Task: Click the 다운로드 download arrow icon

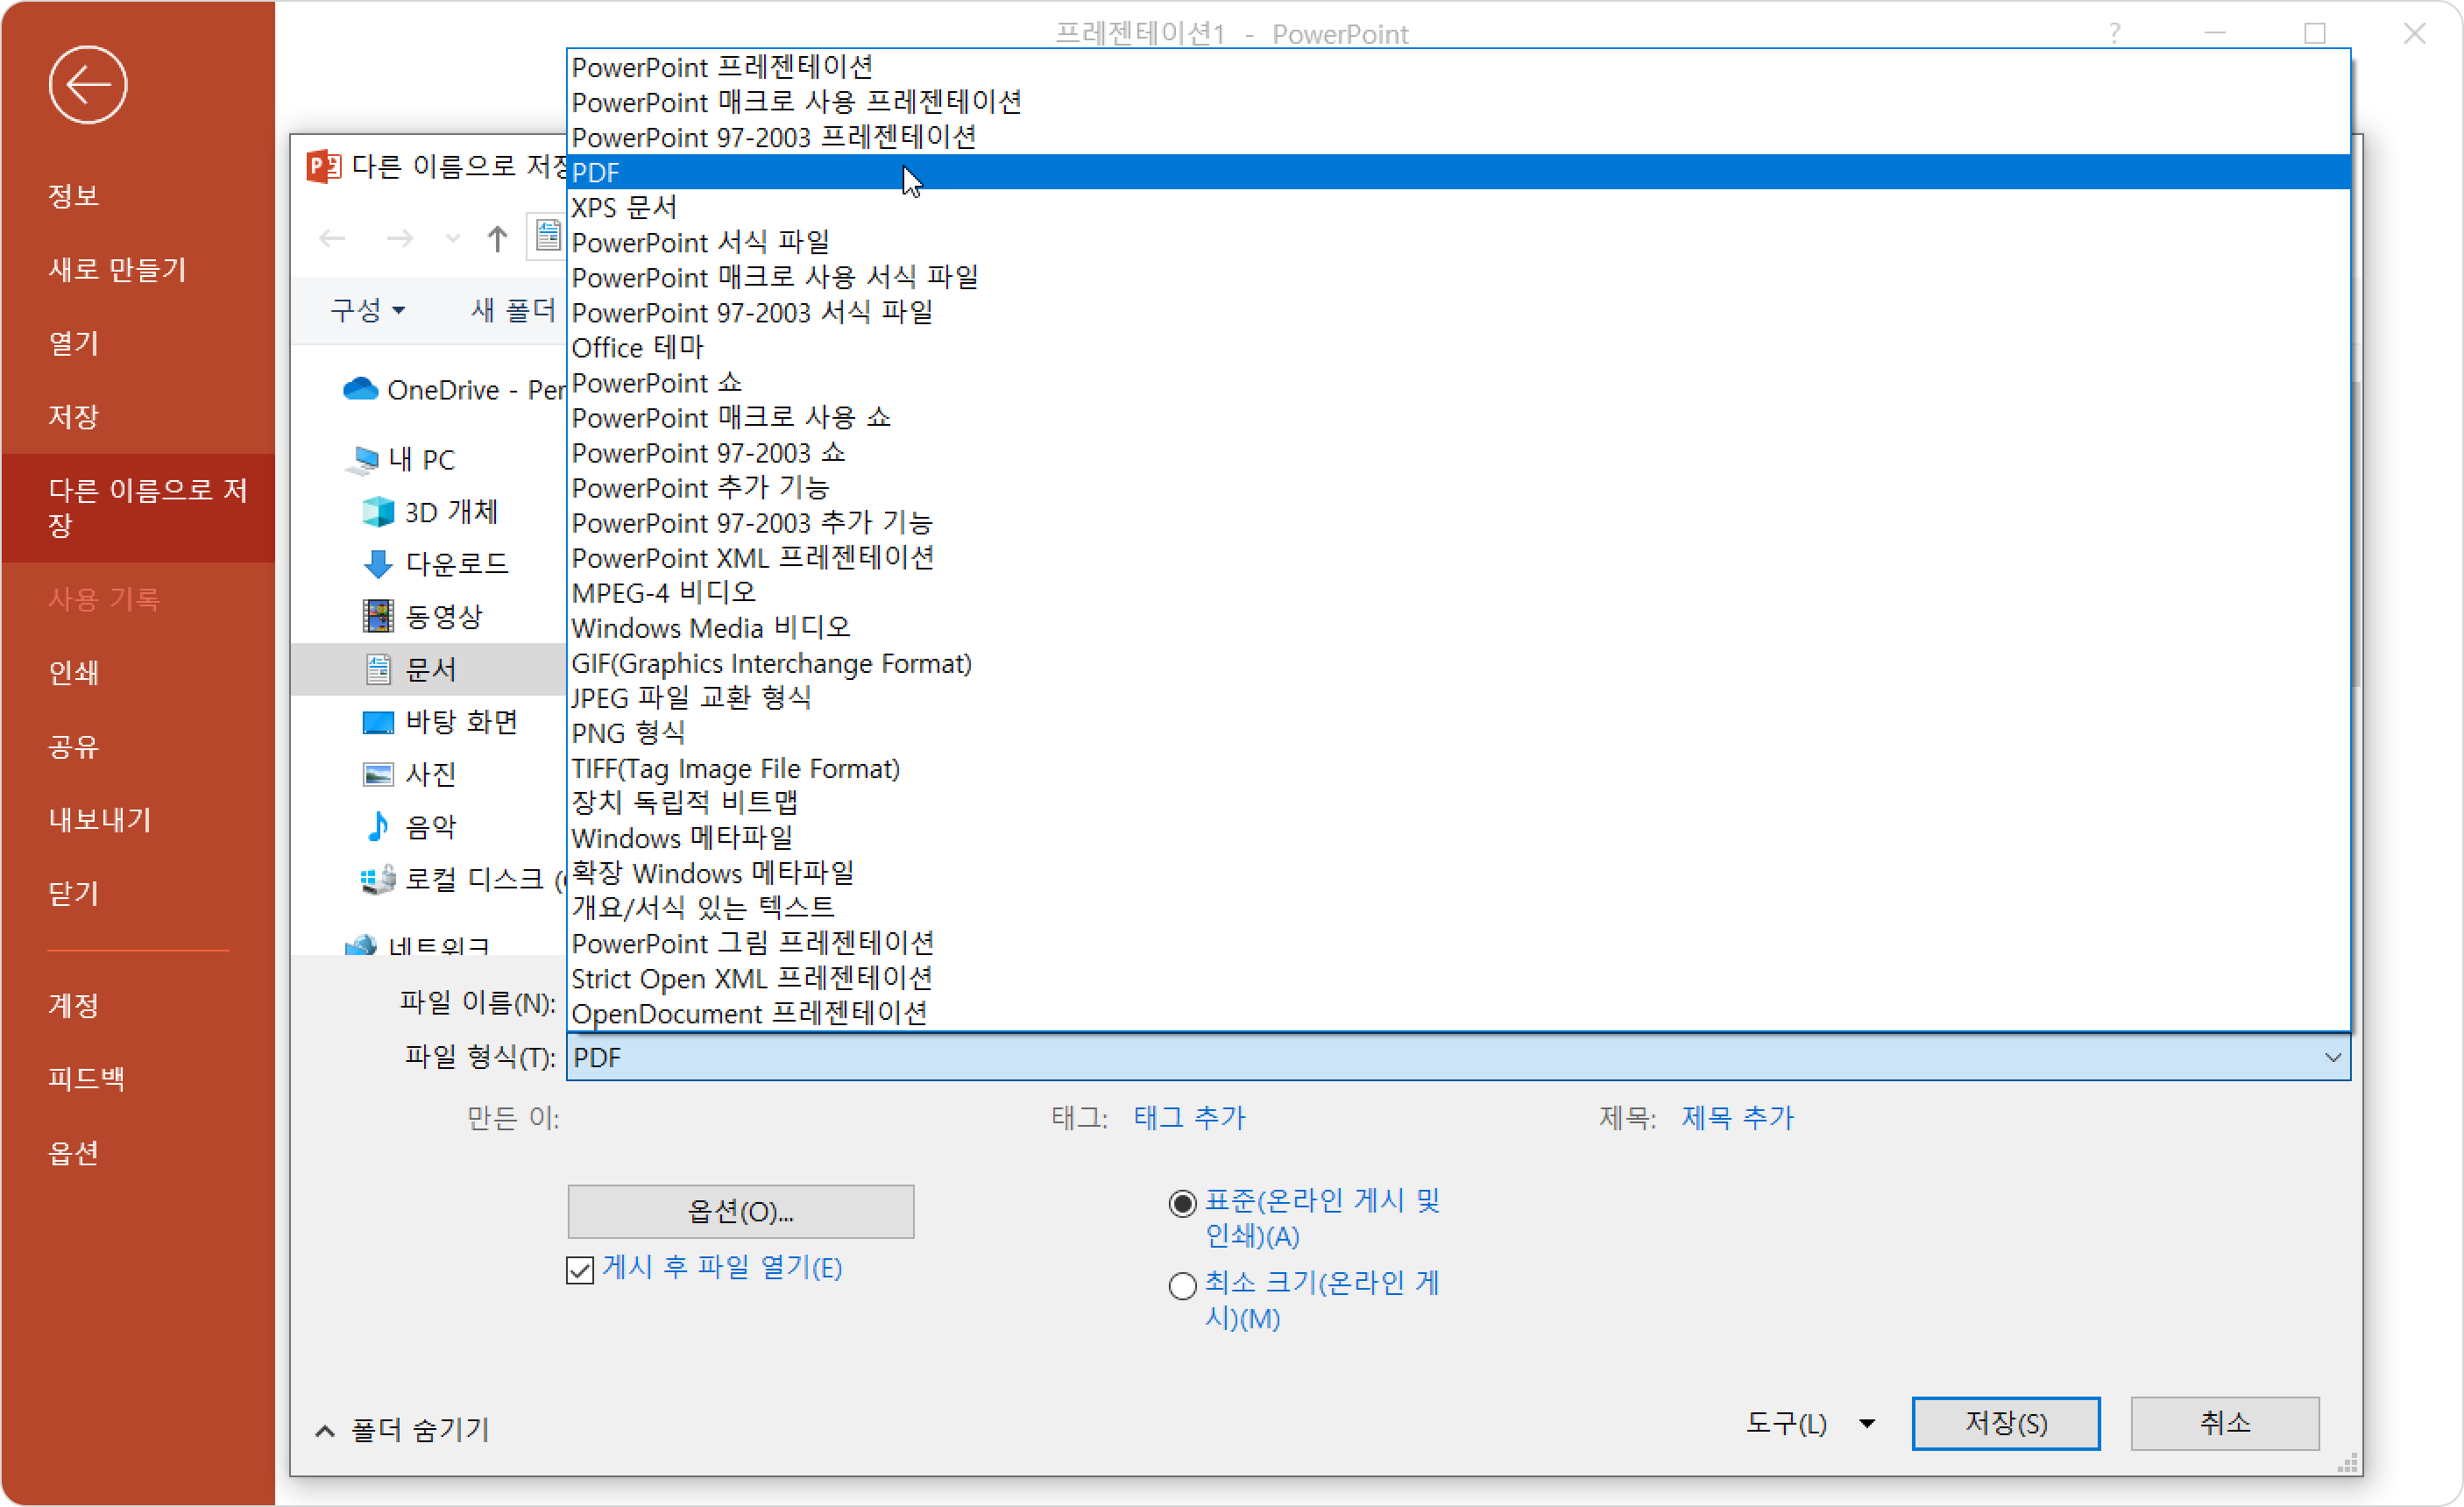Action: pyautogui.click(x=378, y=564)
